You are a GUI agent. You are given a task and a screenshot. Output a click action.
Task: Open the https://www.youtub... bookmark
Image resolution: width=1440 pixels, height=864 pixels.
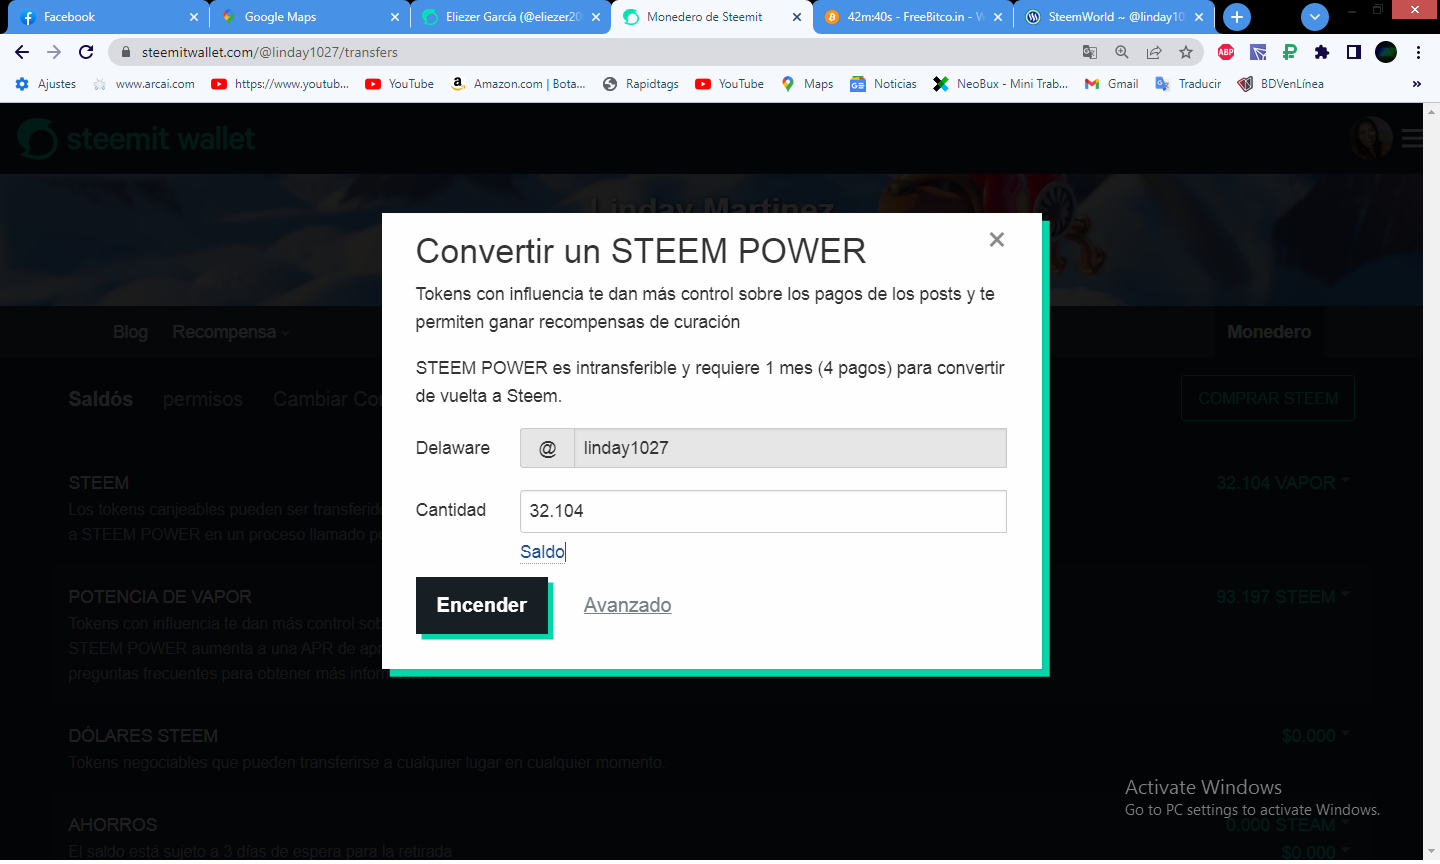point(281,84)
